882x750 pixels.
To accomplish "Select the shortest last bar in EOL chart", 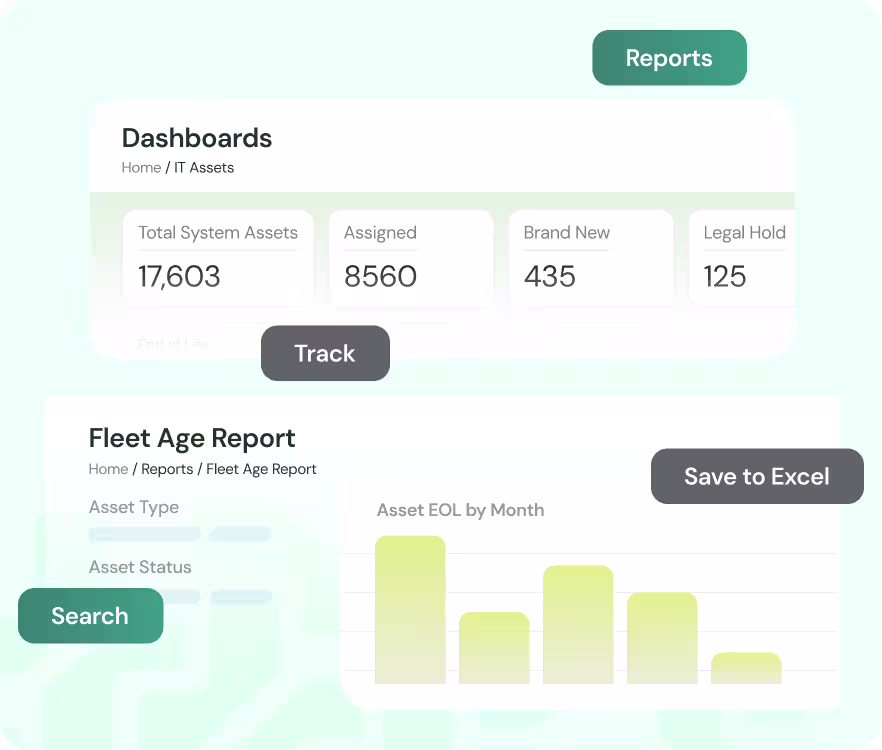I will [x=746, y=668].
